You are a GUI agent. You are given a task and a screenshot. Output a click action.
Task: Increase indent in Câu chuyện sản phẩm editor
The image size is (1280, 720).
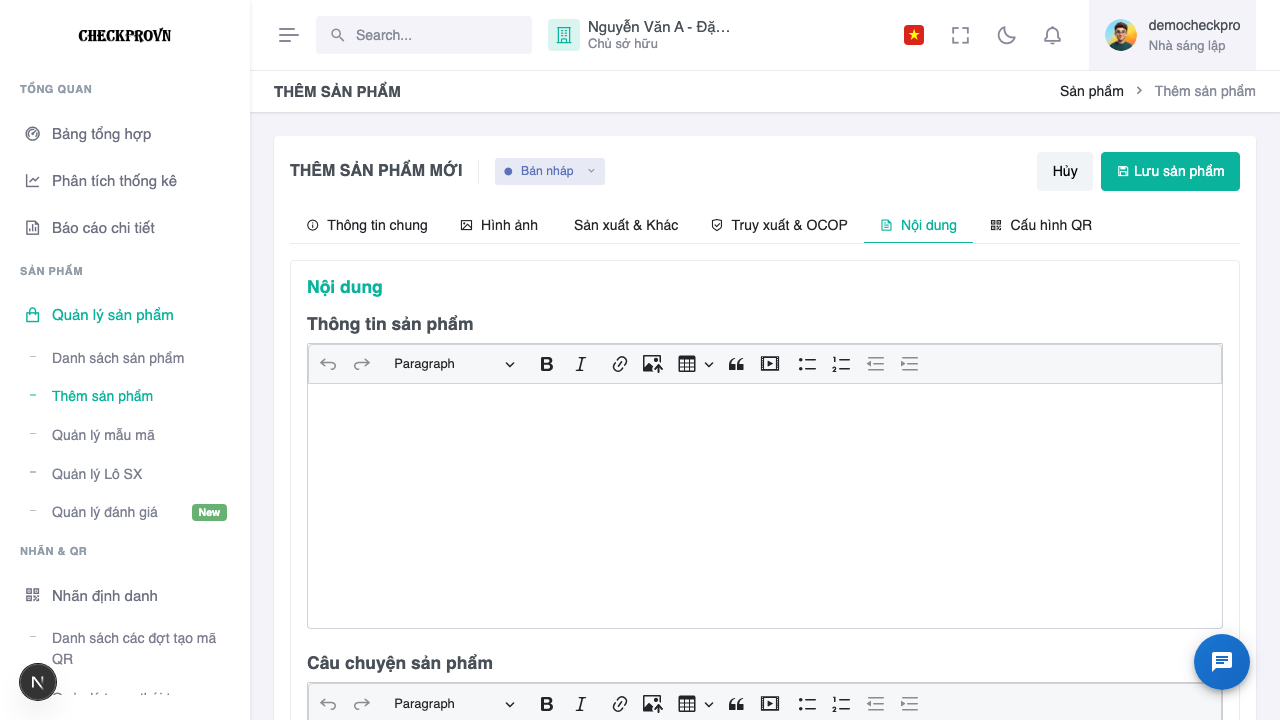(909, 704)
